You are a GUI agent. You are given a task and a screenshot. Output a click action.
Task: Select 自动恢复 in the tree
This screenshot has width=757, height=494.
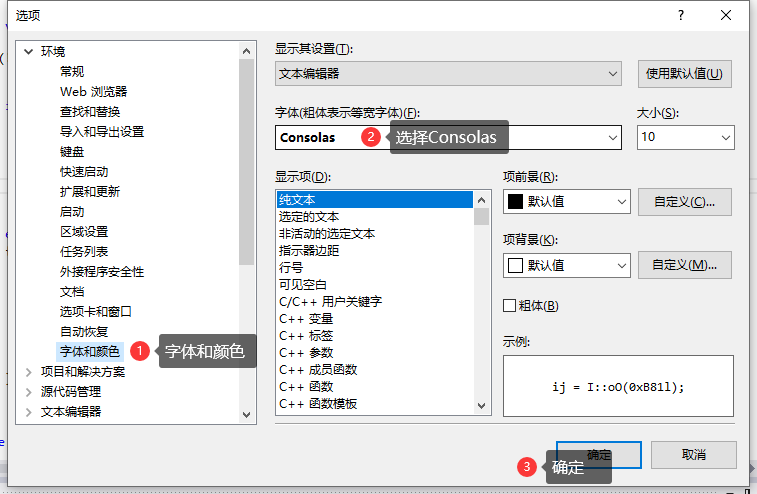(x=84, y=332)
